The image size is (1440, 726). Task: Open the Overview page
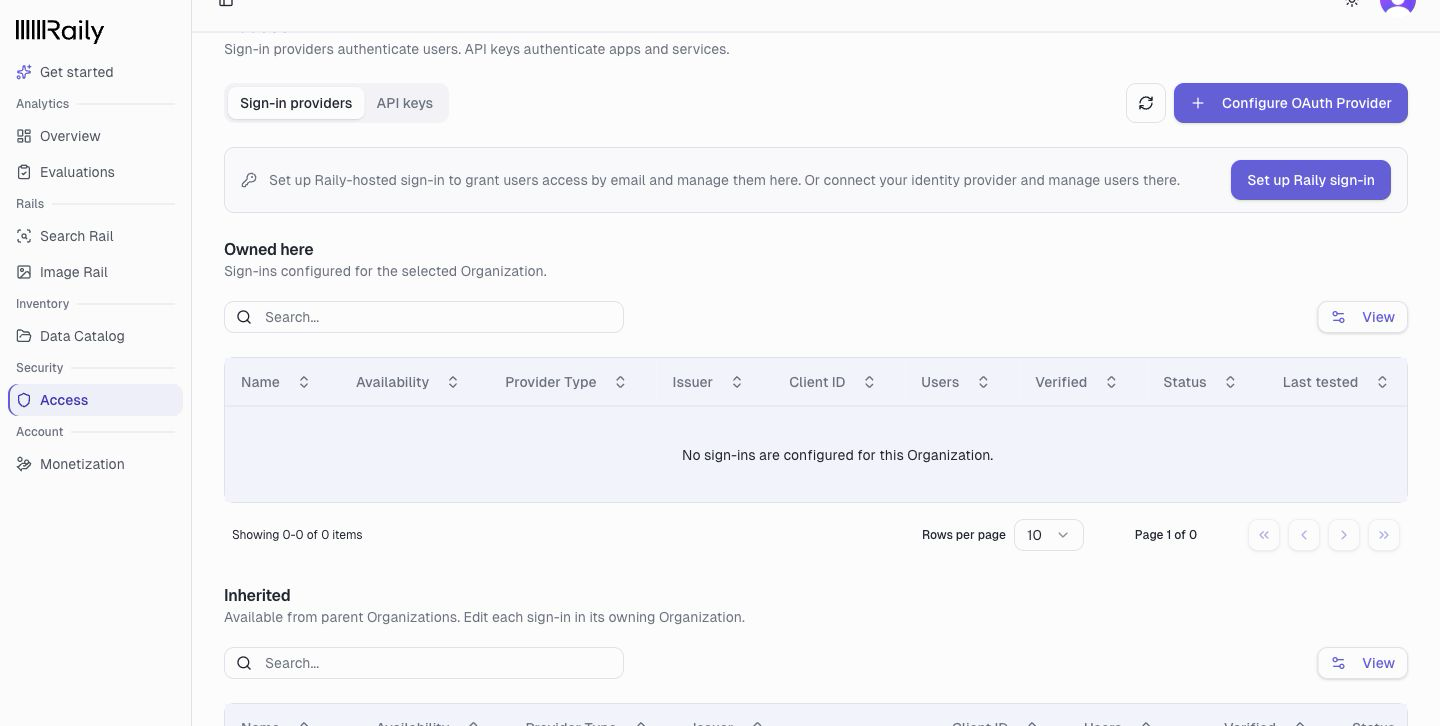tap(95, 136)
